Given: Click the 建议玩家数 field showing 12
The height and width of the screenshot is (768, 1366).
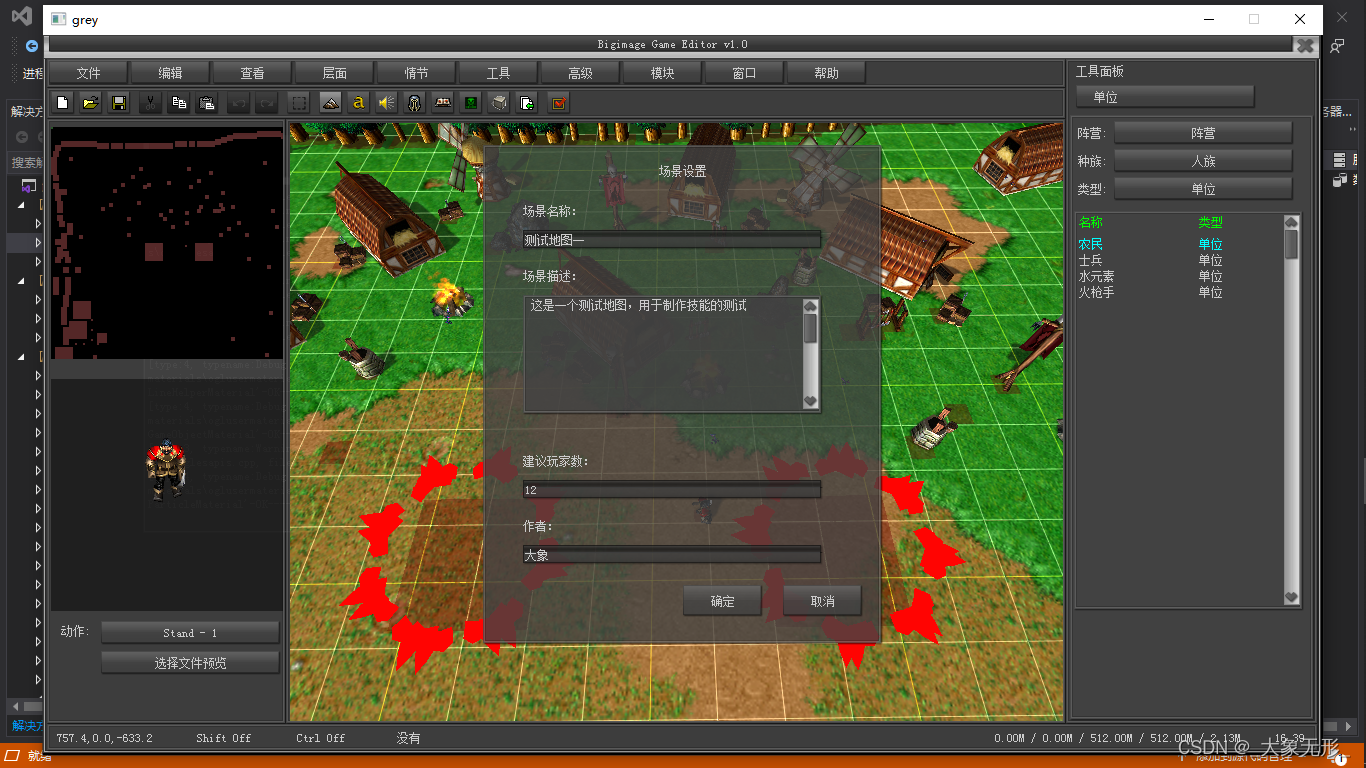Looking at the screenshot, I should pos(672,490).
